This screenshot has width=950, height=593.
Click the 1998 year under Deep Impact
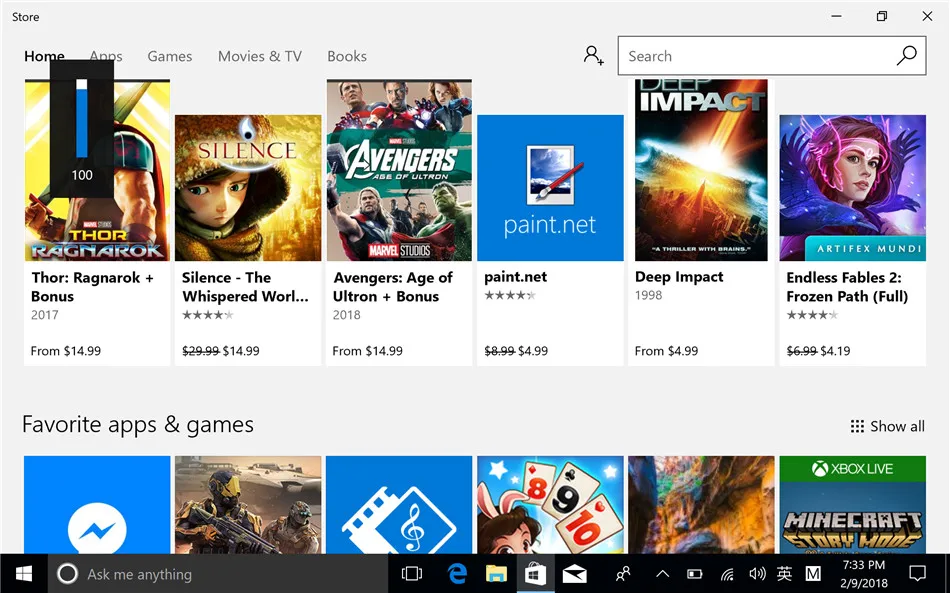point(648,296)
